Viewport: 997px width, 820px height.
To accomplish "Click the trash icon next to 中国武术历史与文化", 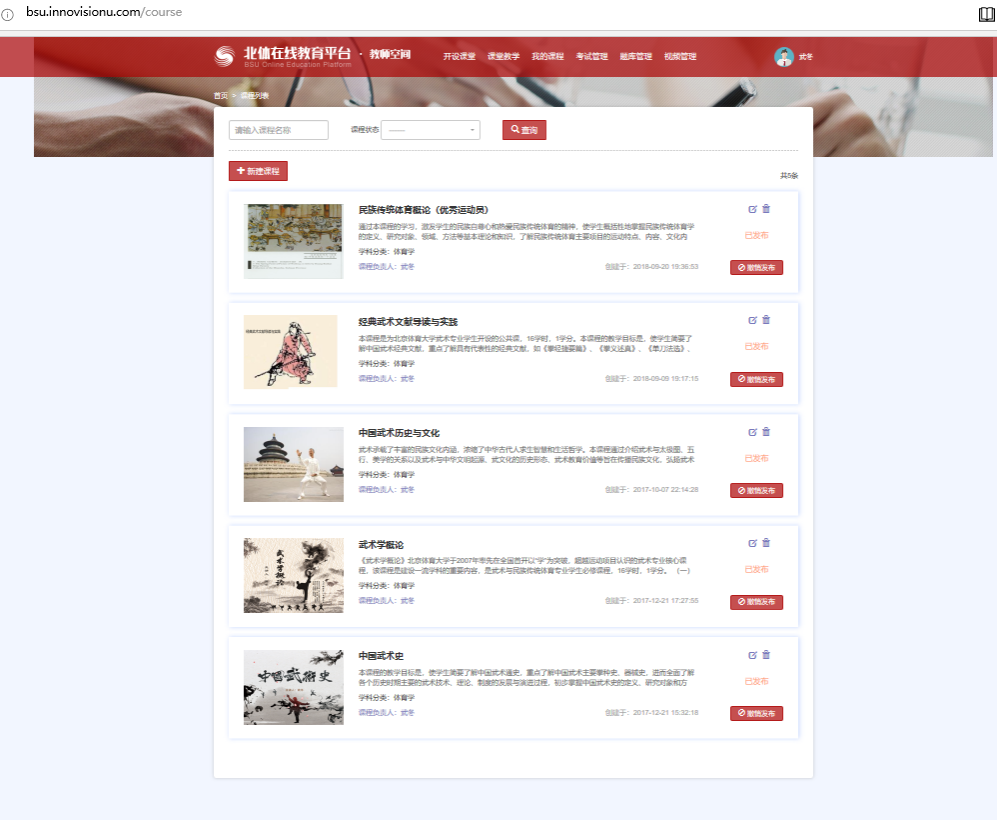I will (x=766, y=431).
